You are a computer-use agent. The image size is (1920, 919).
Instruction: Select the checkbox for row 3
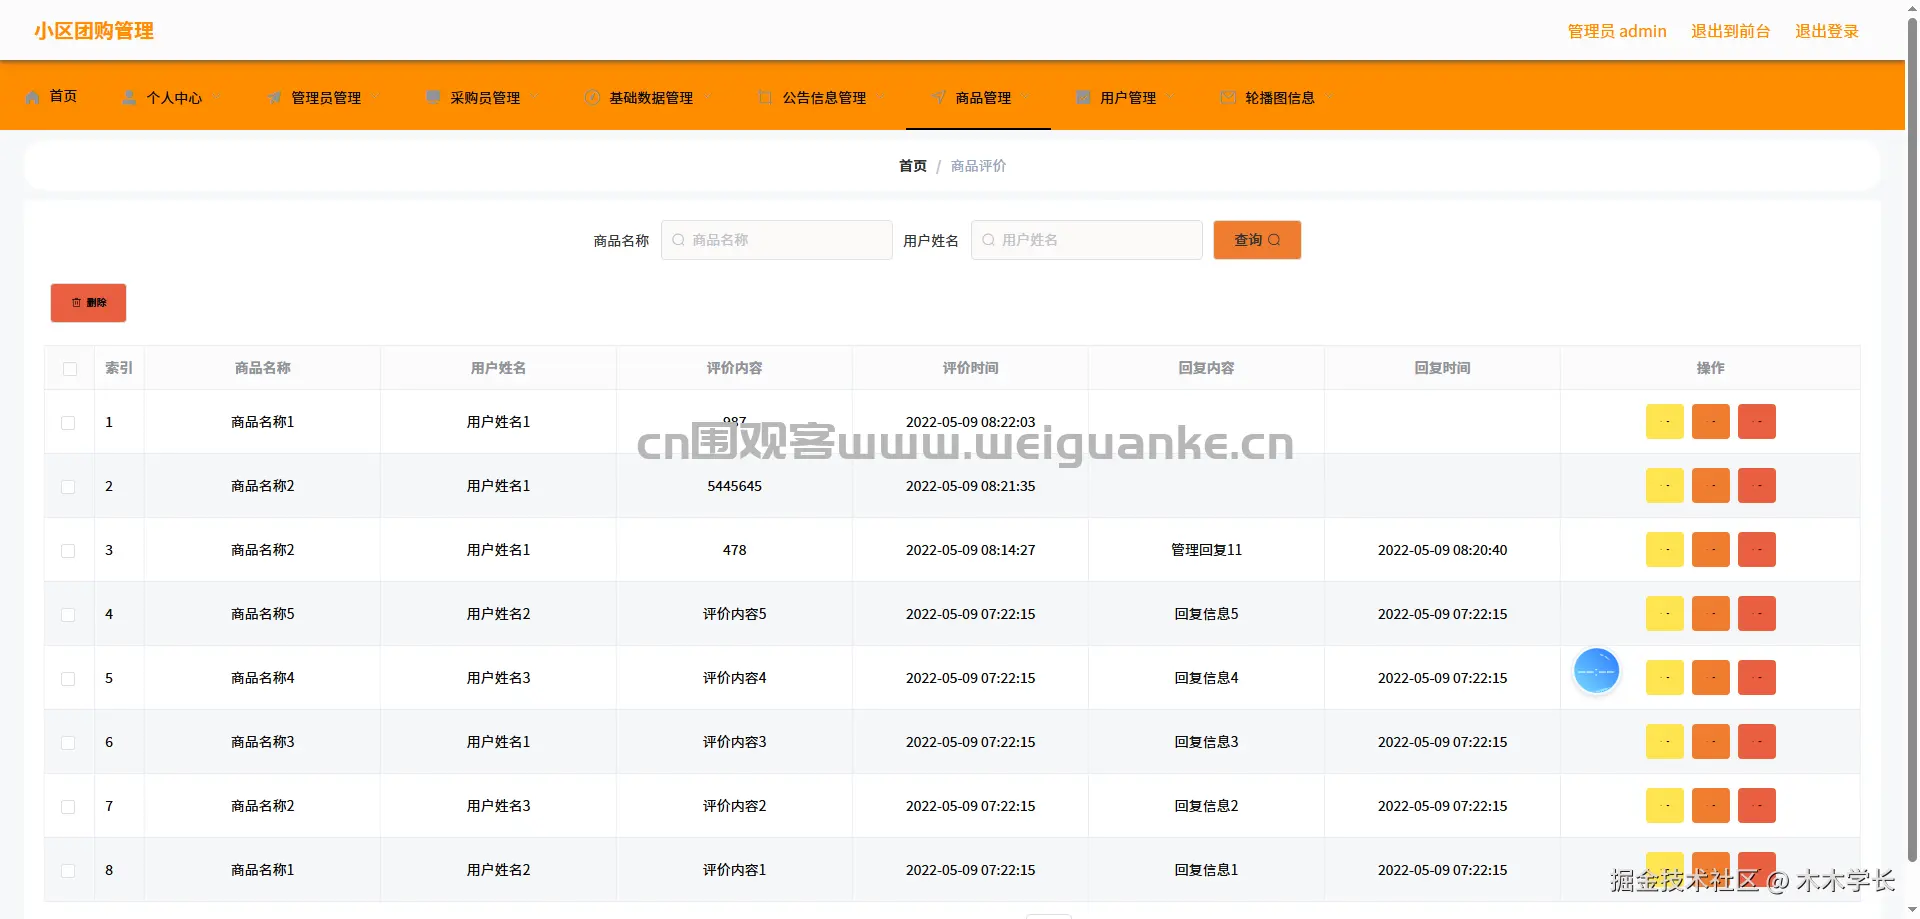click(68, 551)
